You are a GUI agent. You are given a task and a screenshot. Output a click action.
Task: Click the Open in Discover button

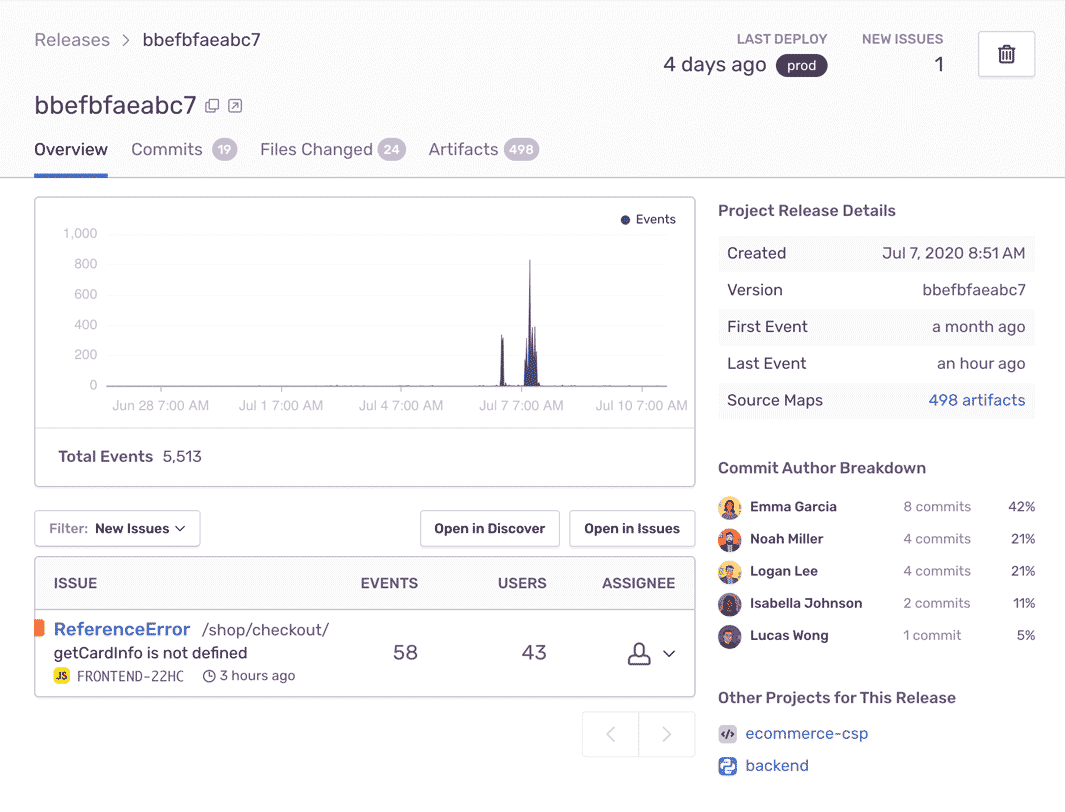(x=490, y=528)
